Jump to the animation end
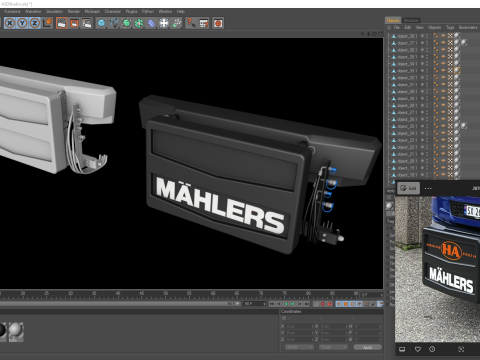This screenshot has width=480, height=360. (x=307, y=304)
